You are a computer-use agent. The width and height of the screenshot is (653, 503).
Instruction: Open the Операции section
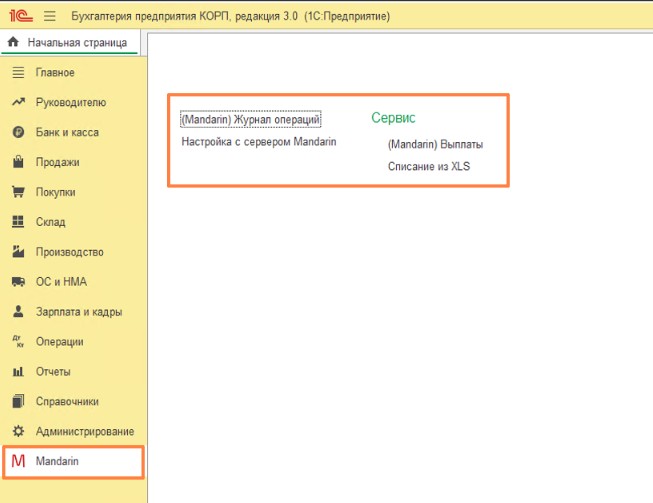coord(60,342)
